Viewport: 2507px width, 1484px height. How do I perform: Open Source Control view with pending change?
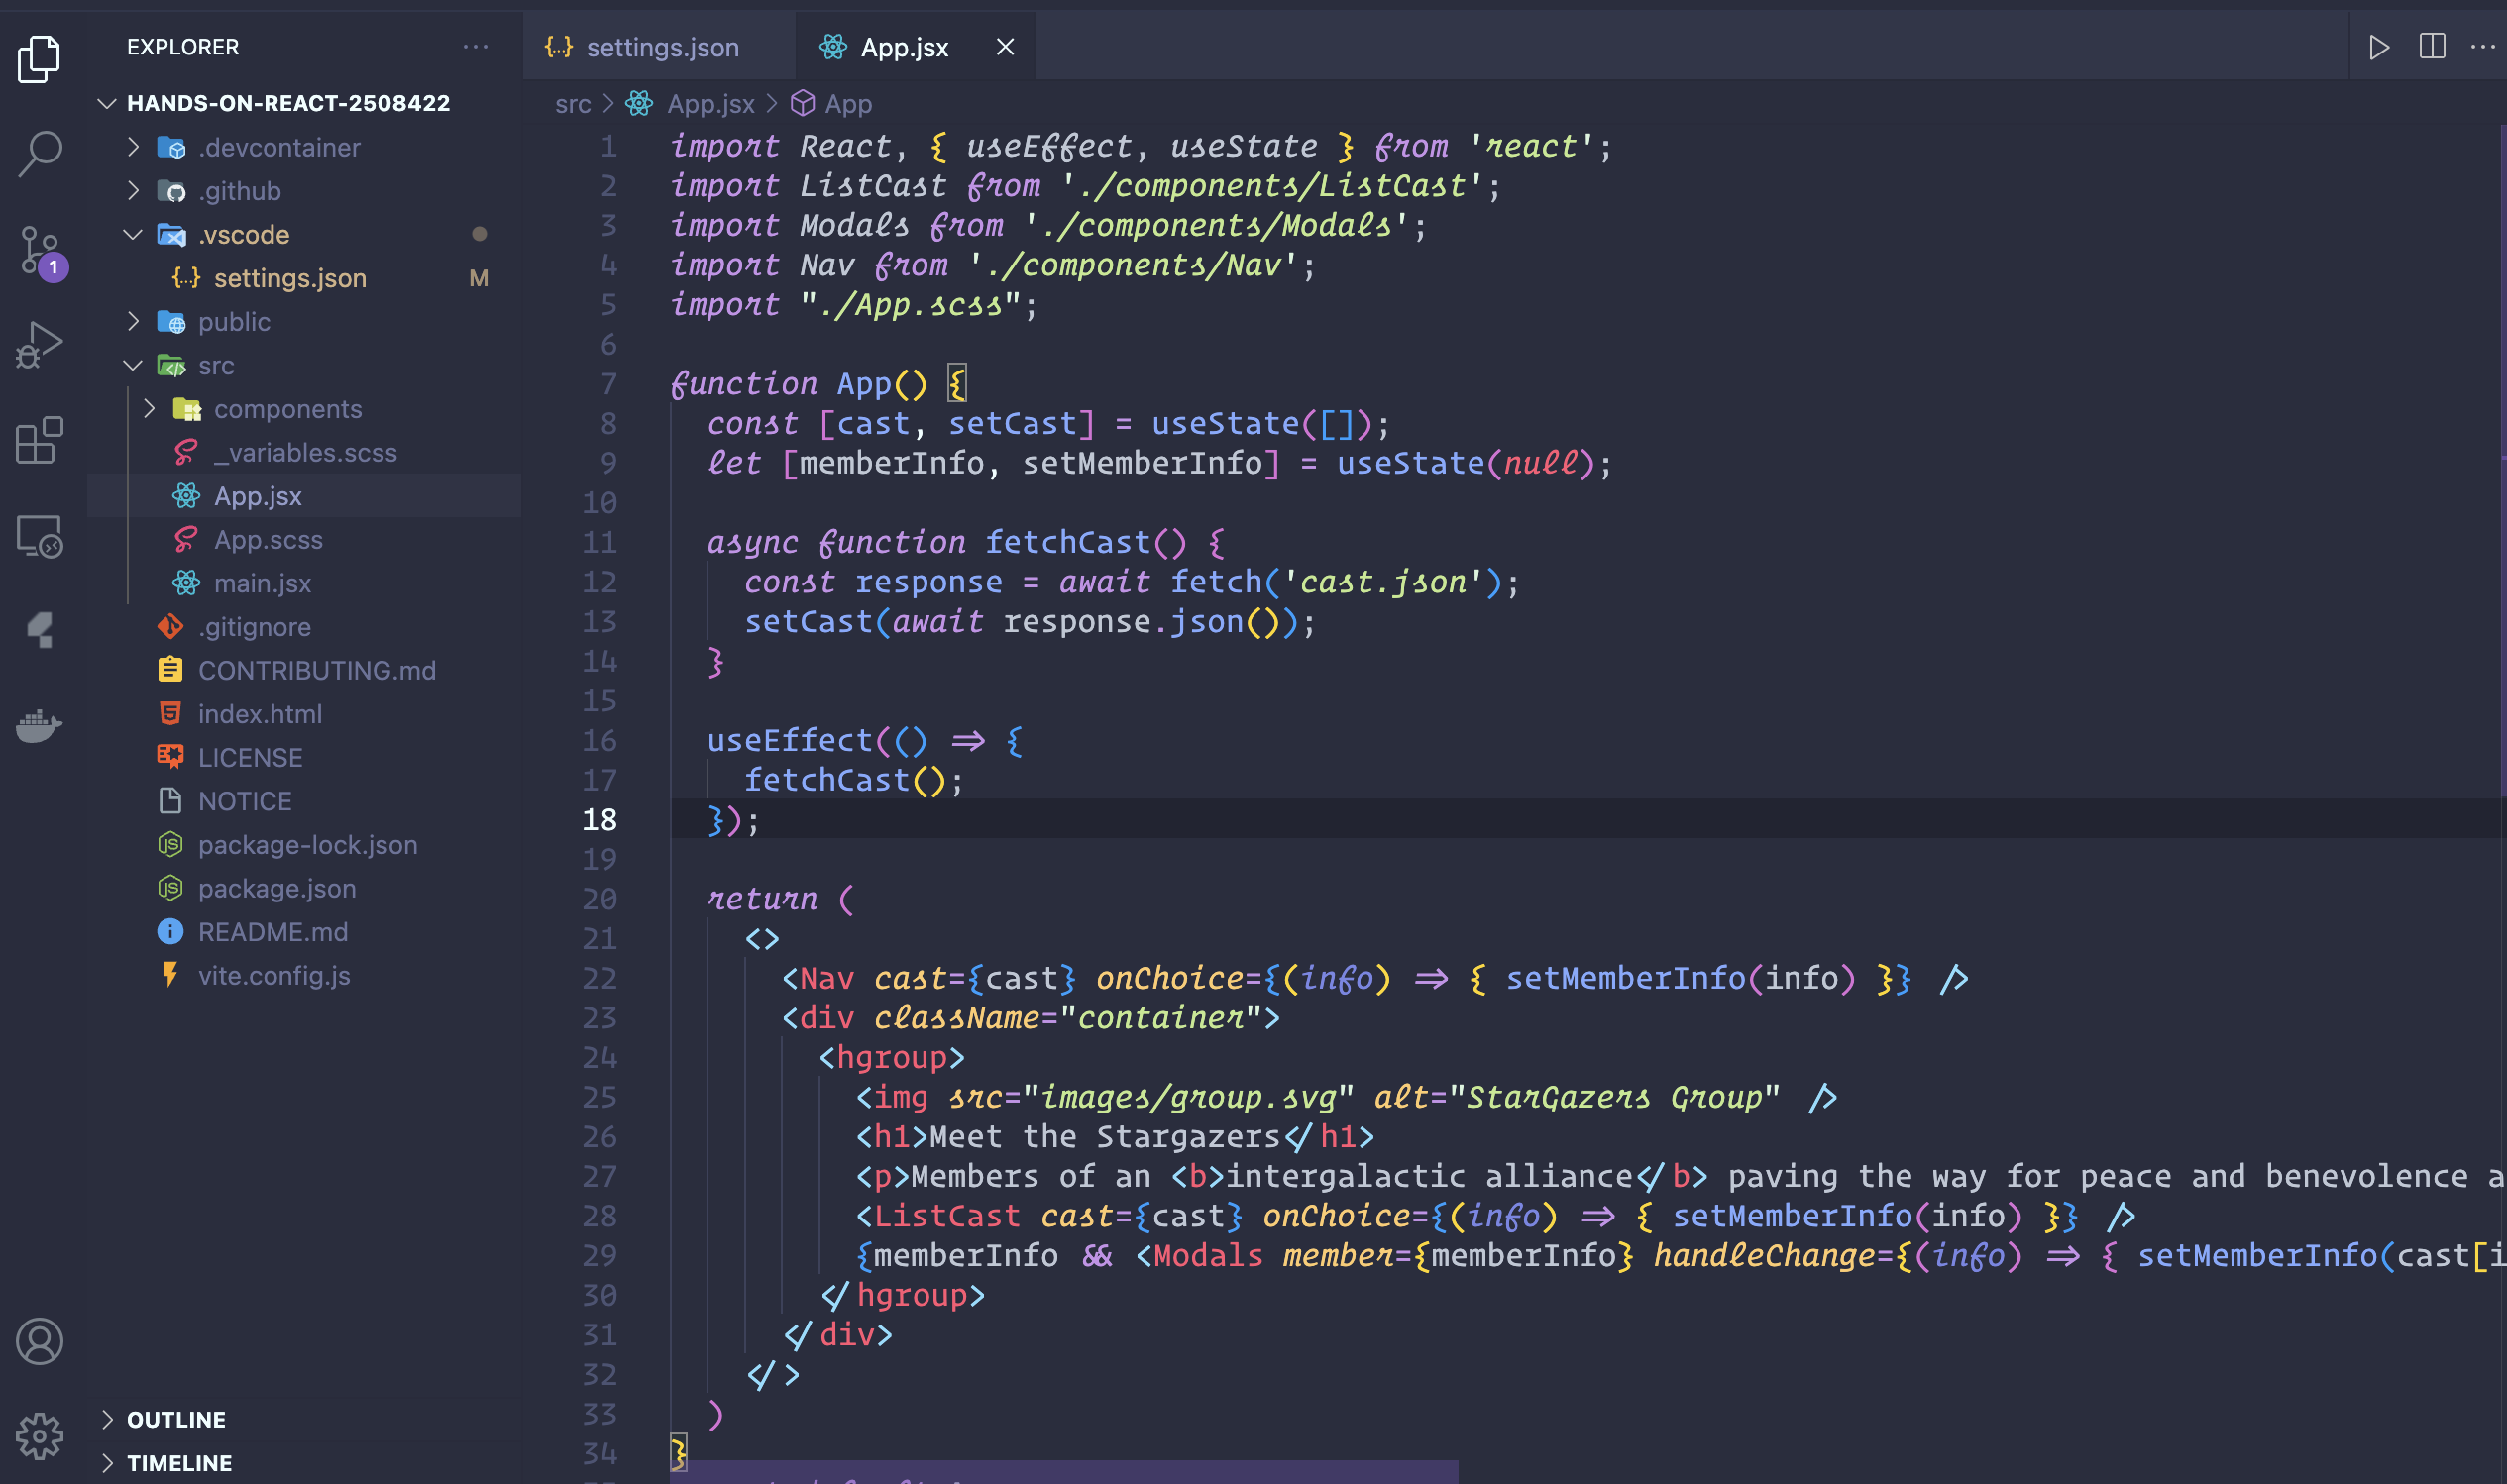(x=40, y=250)
